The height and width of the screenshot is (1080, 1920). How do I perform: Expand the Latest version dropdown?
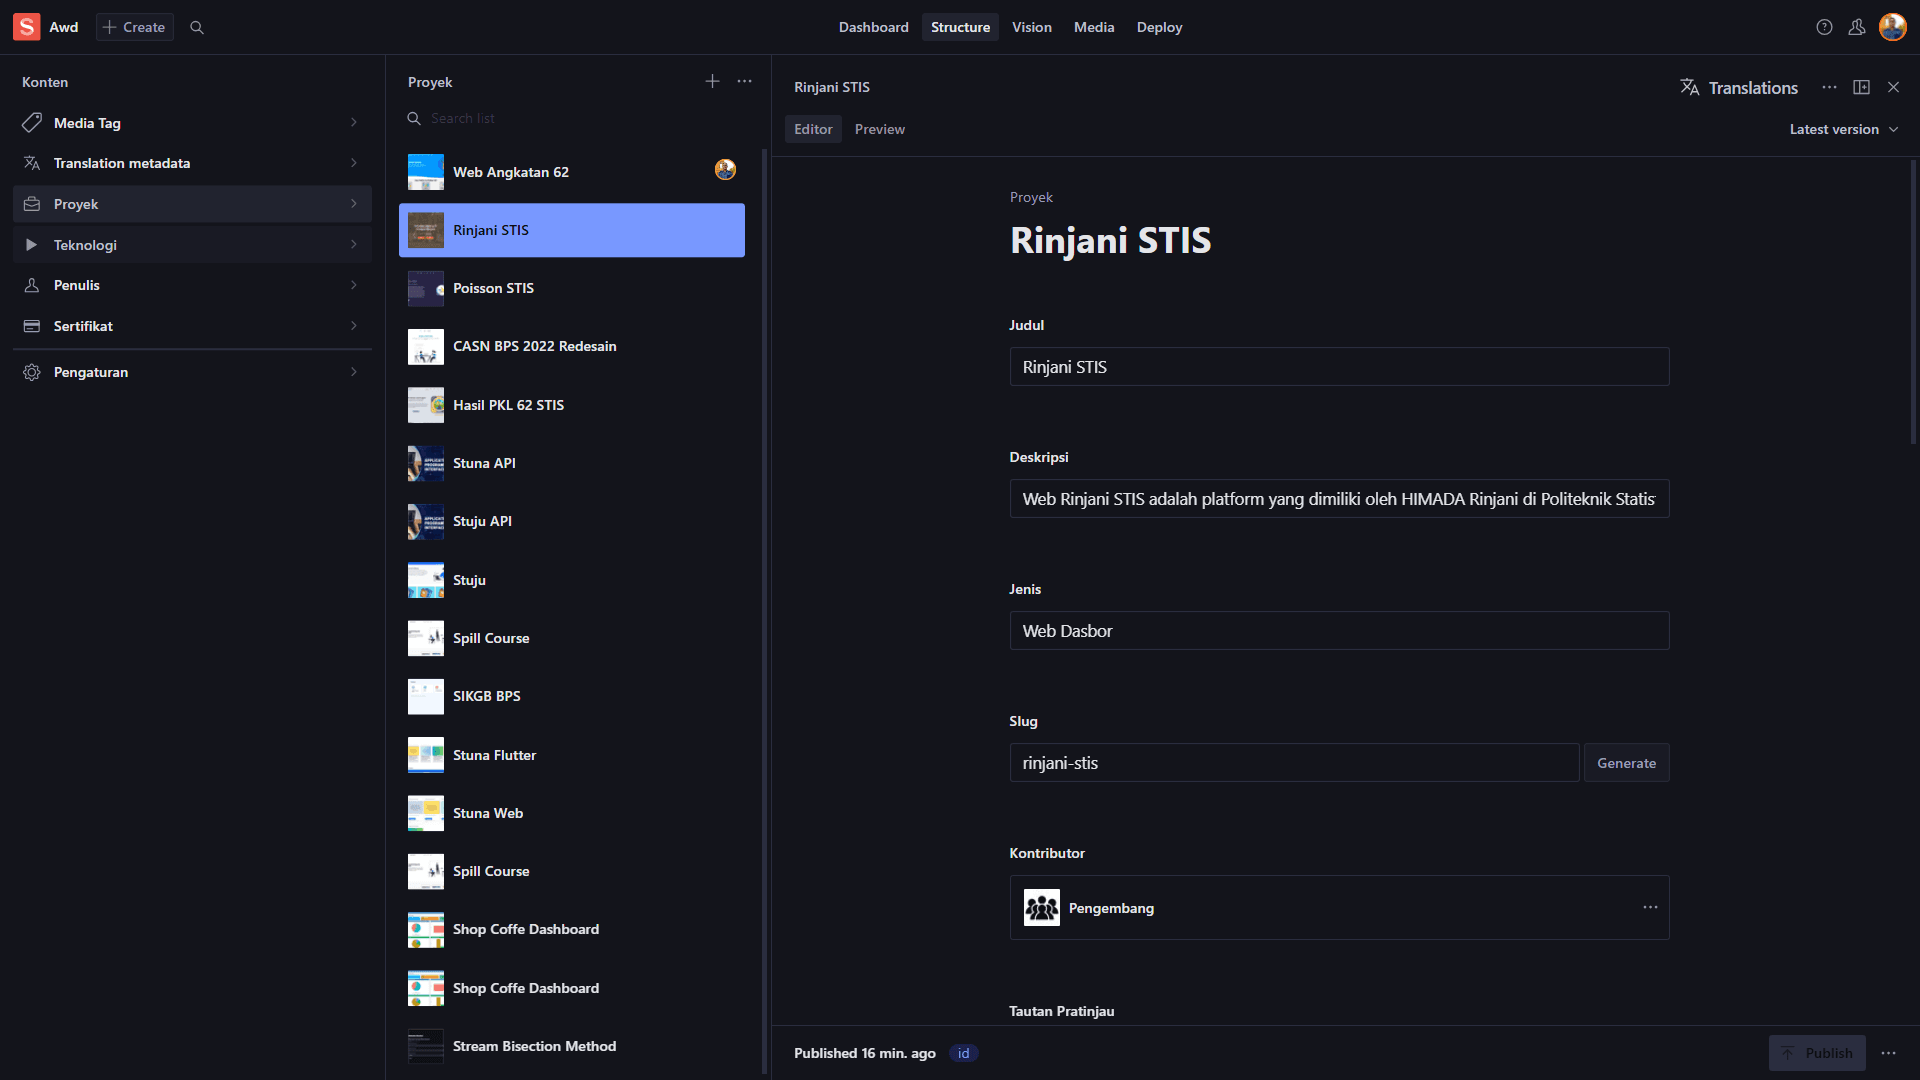[x=1843, y=129]
